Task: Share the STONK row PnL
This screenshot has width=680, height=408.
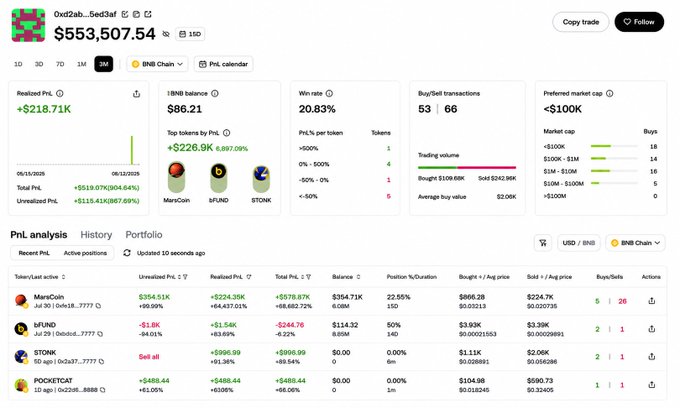Action: point(651,356)
